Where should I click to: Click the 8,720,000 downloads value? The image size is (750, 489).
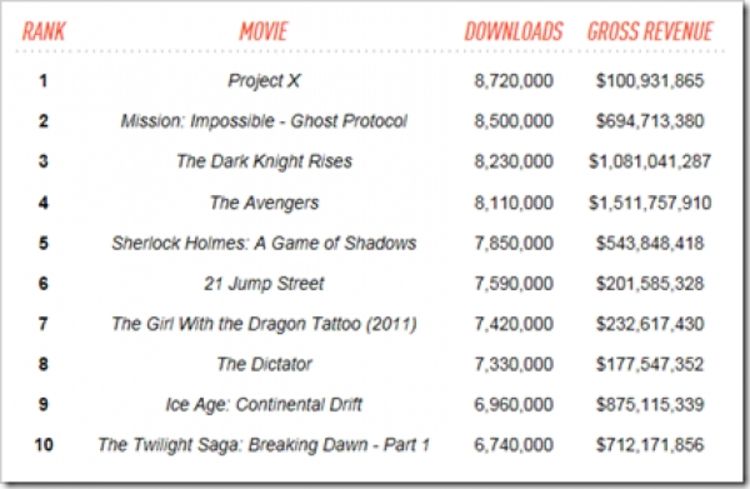[x=514, y=81]
